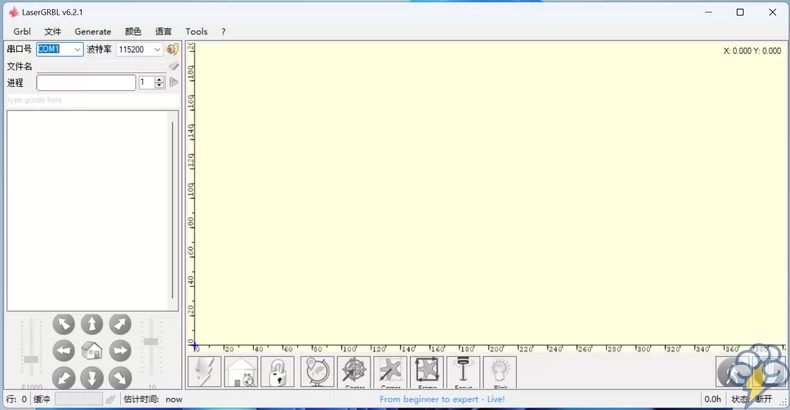Image resolution: width=790 pixels, height=410 pixels.
Task: Jog the laser diagonally up-left
Action: (x=64, y=324)
